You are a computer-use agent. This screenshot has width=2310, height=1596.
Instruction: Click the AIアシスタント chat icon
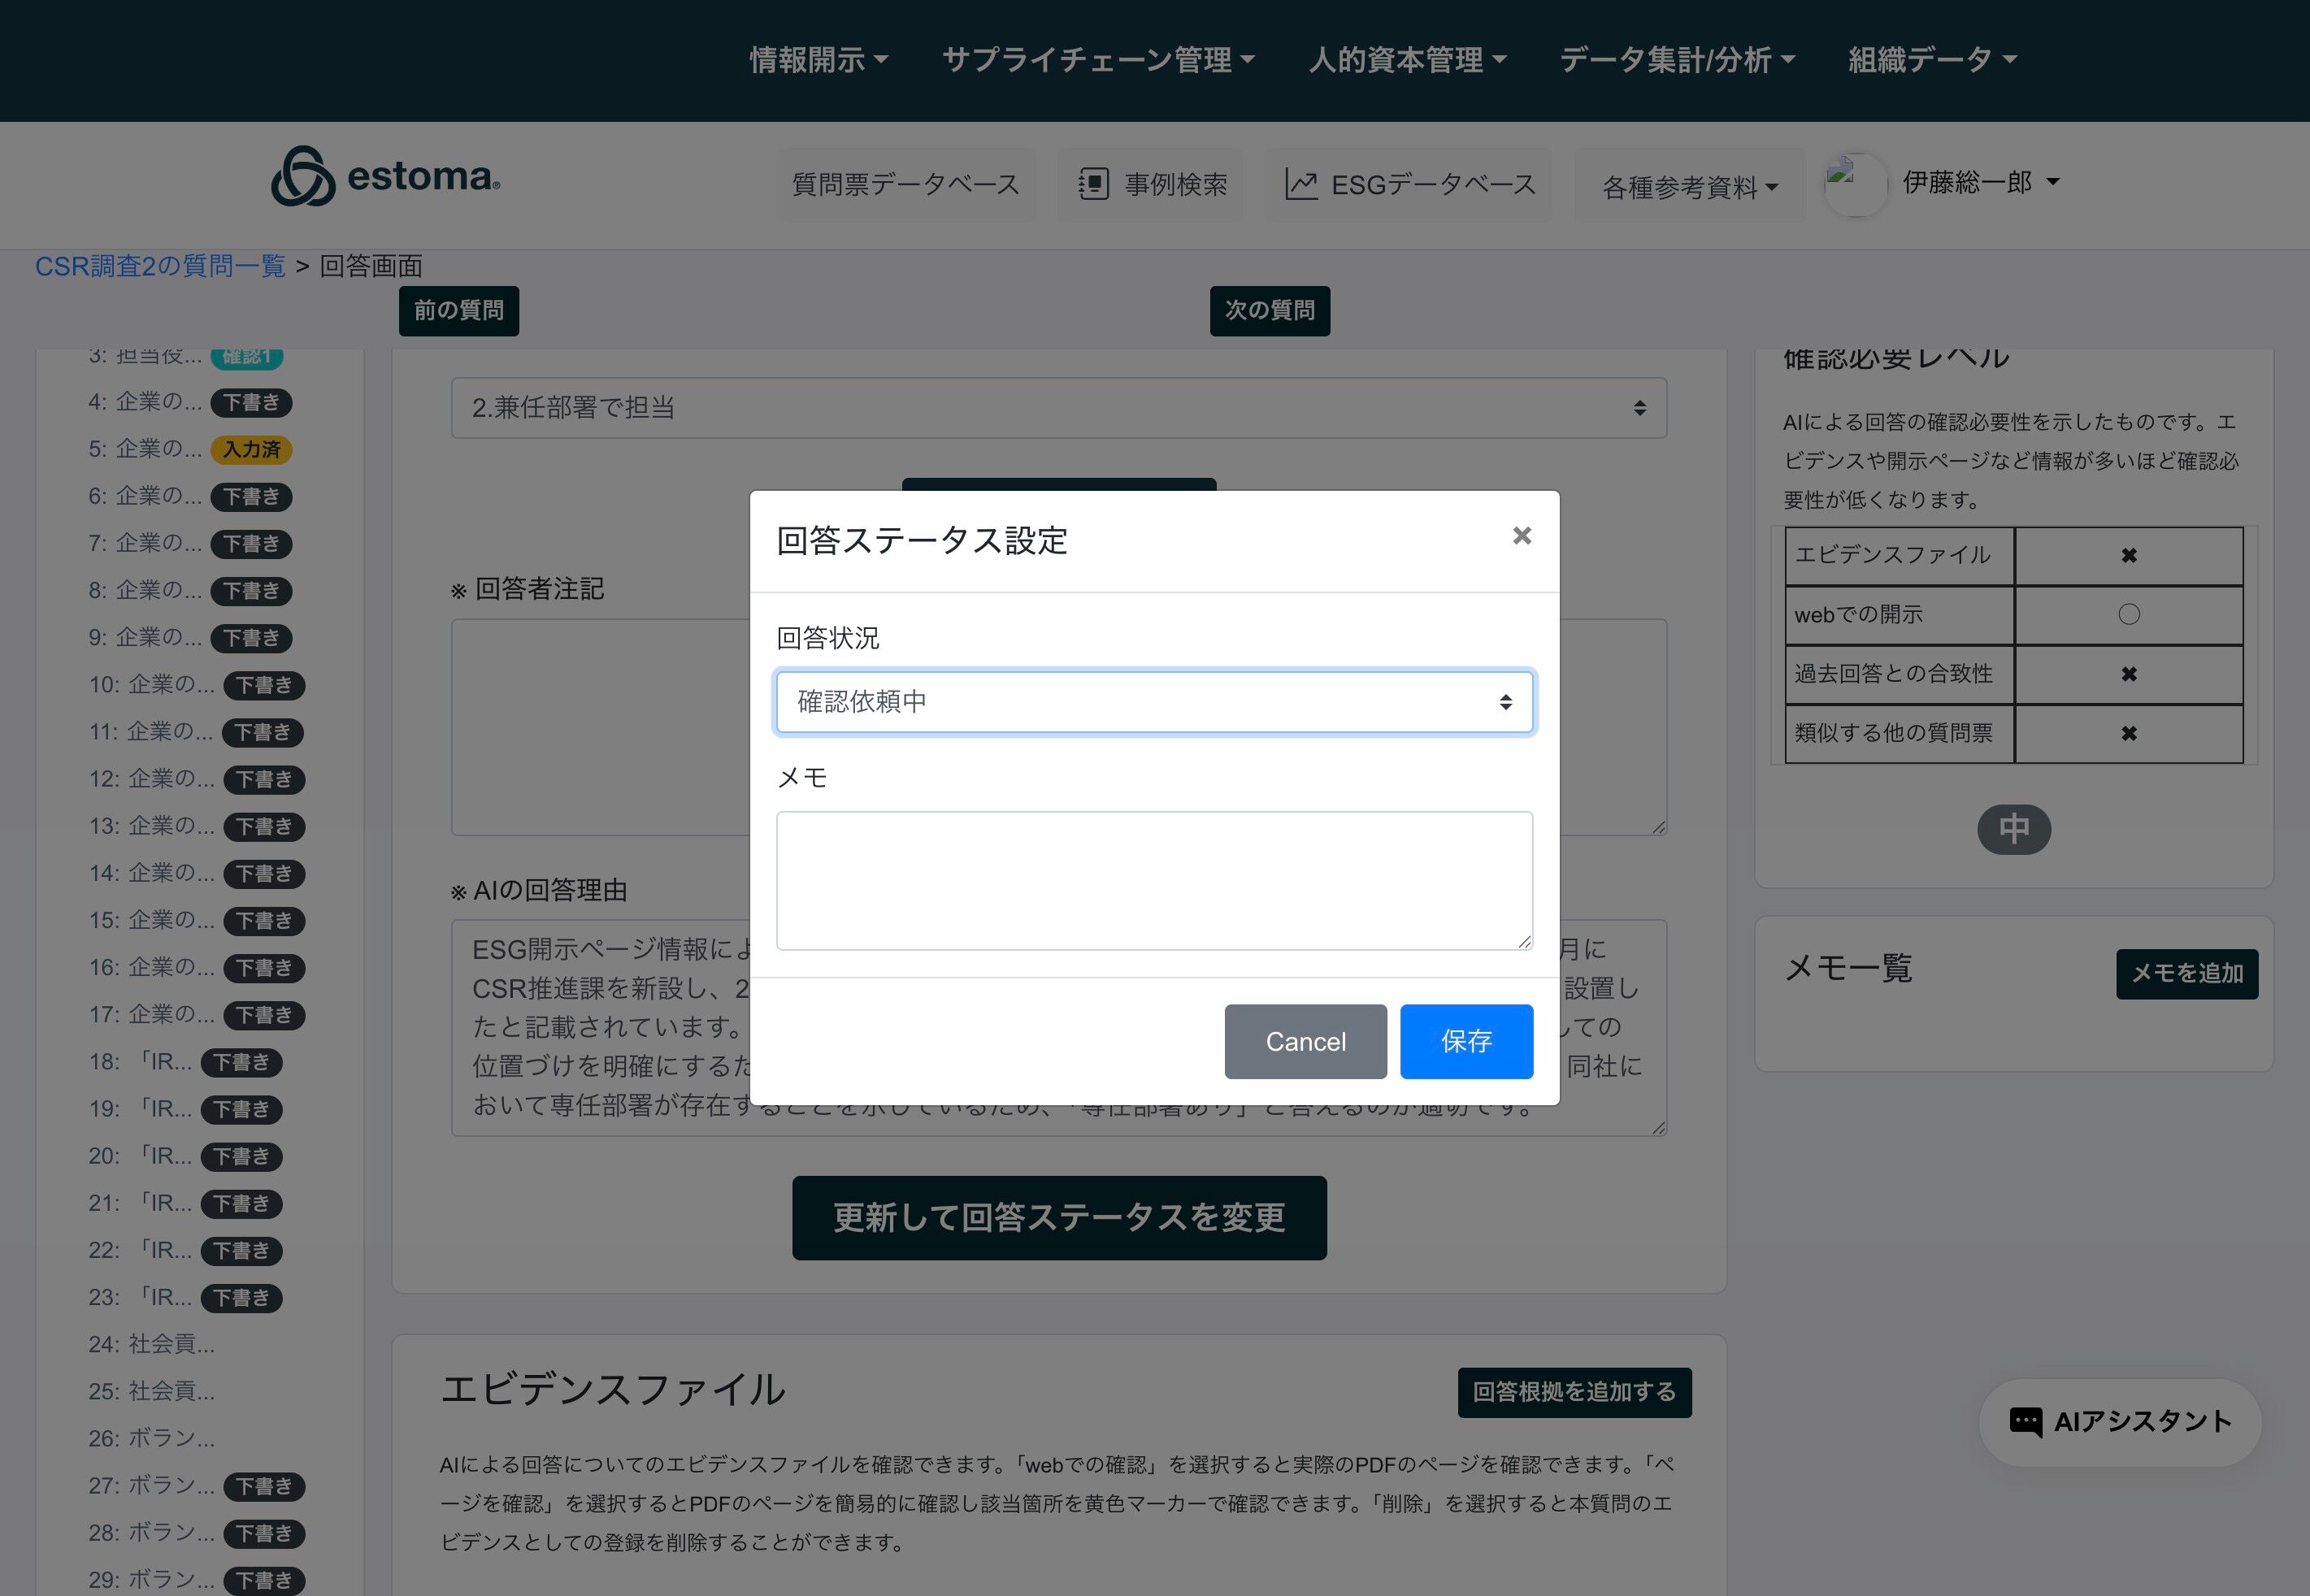(x=2026, y=1422)
